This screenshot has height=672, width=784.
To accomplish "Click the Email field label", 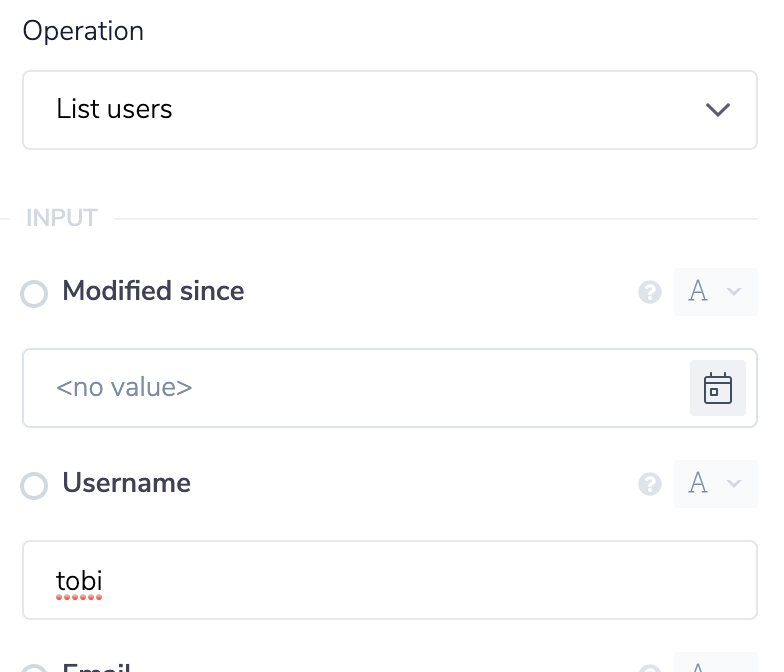I will pyautogui.click(x=96, y=667).
